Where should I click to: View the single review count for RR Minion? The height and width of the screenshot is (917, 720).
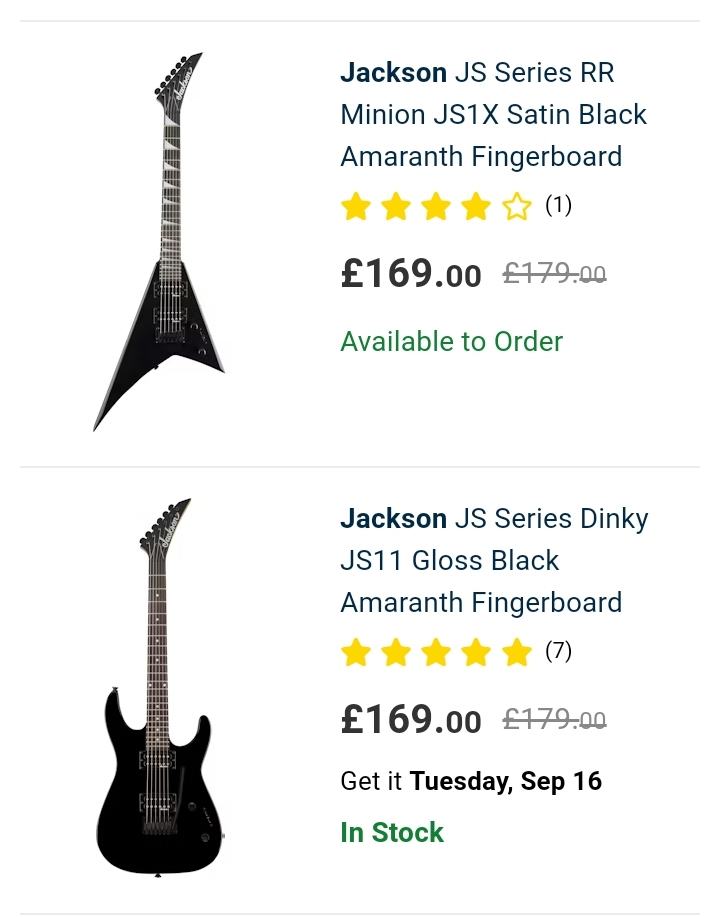[558, 205]
